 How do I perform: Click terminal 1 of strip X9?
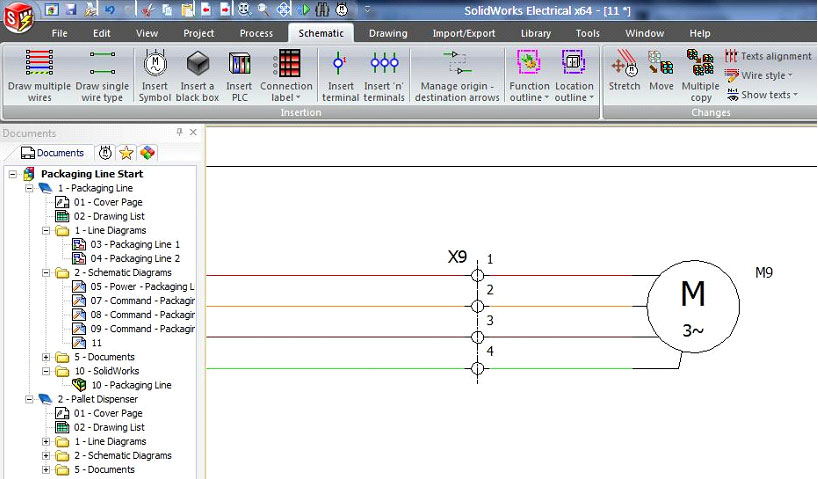477,276
